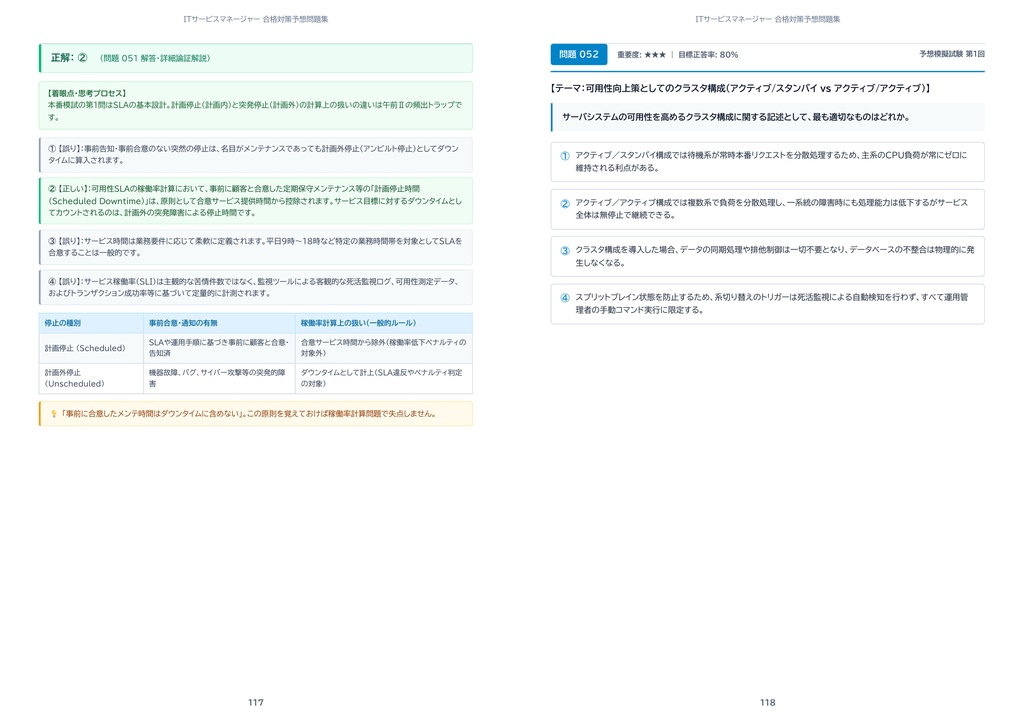Click the 予想模擬試験 第1回 label
The height and width of the screenshot is (724, 1024).
point(952,54)
